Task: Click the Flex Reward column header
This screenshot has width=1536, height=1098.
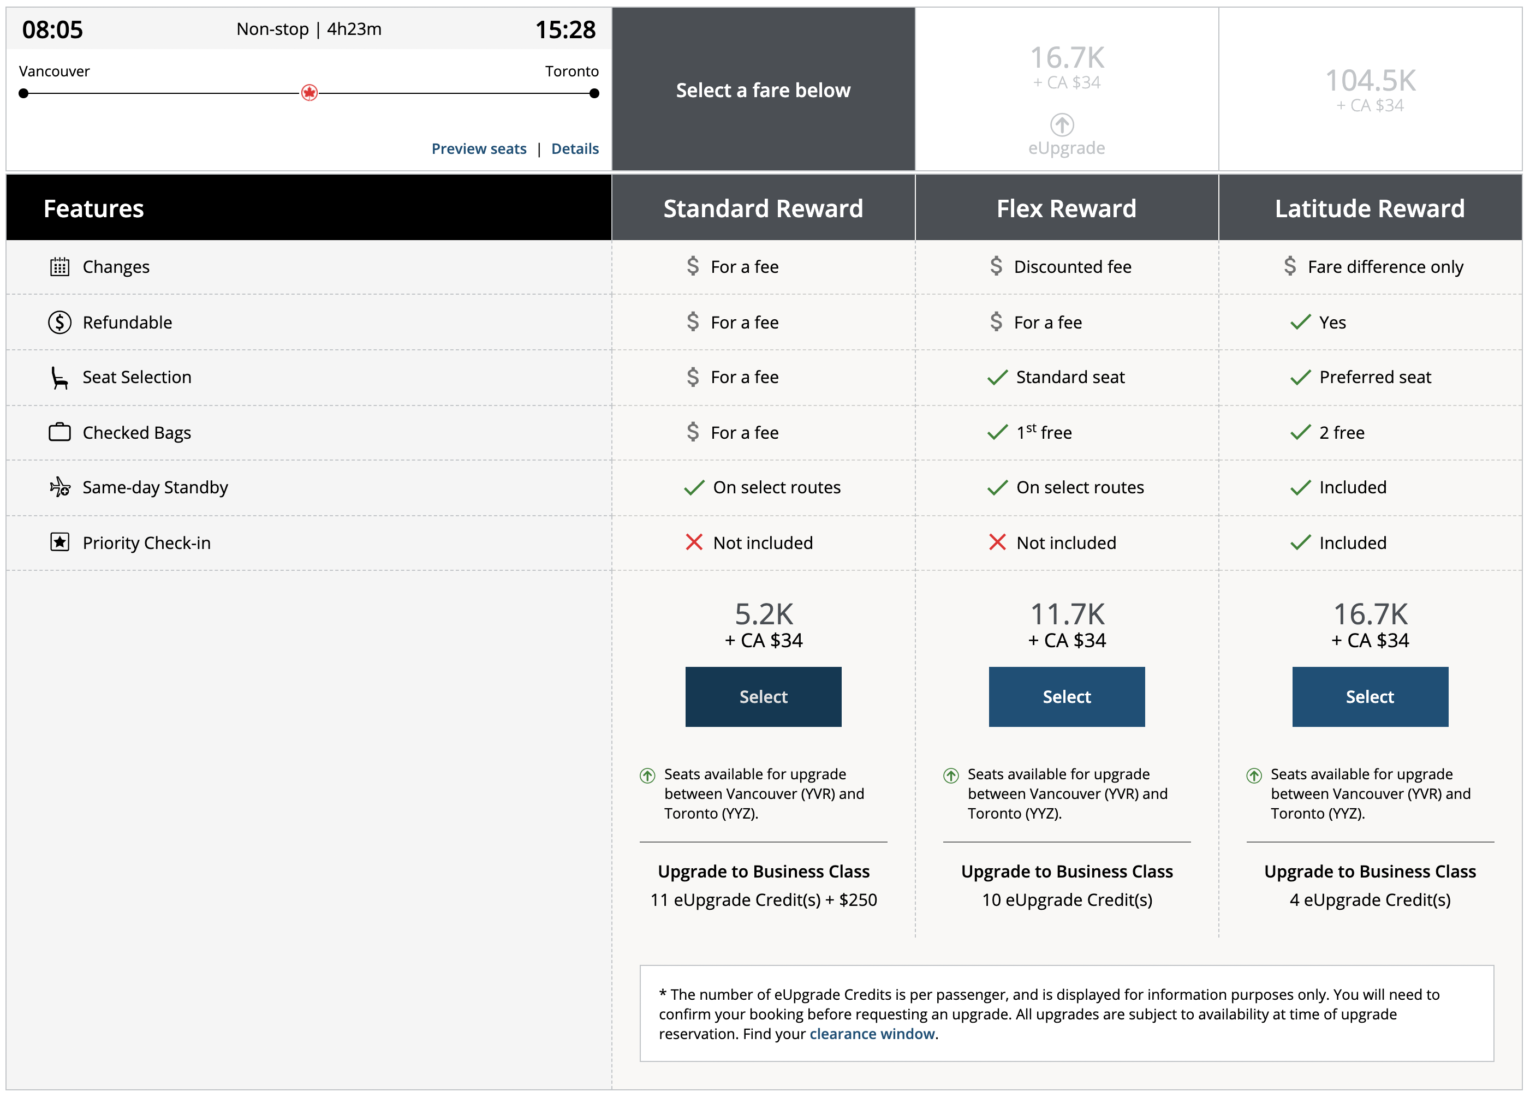Action: tap(1066, 207)
